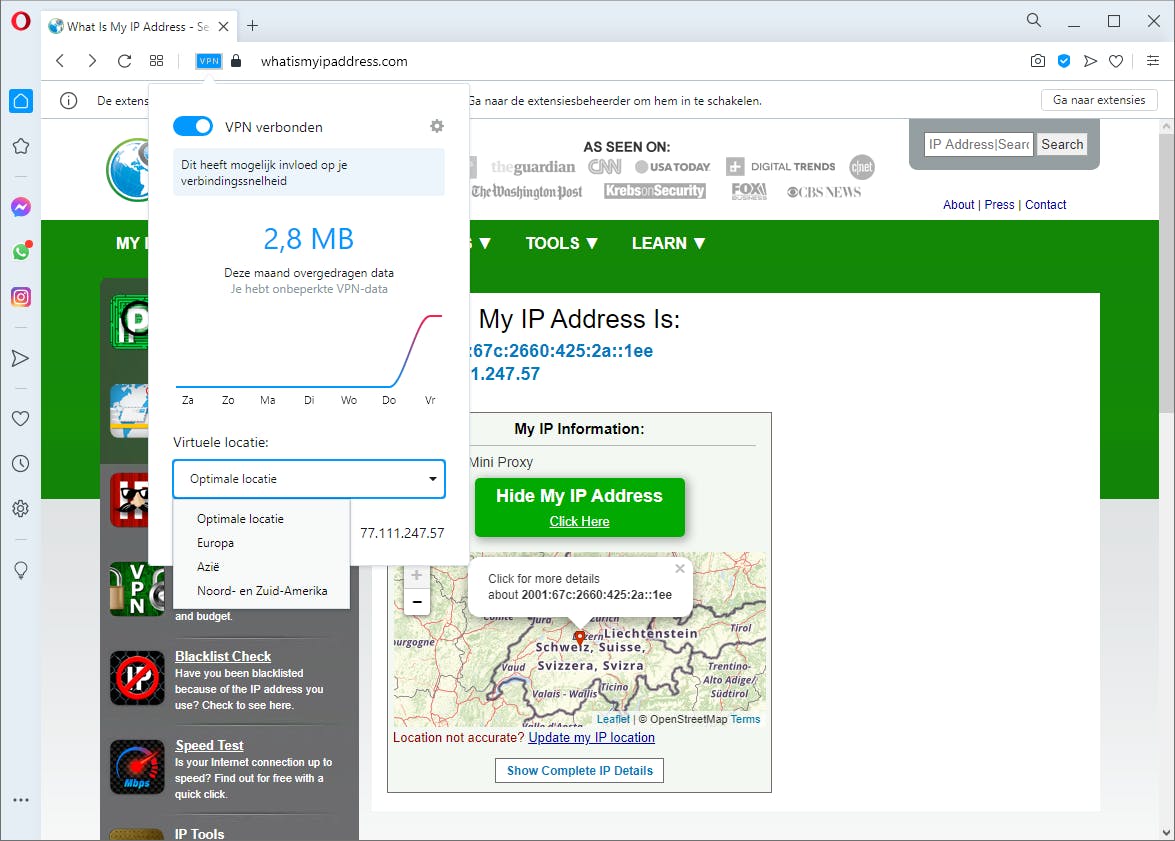Click the Speed Test Mbps gauge icon
The height and width of the screenshot is (841, 1175).
tap(136, 767)
